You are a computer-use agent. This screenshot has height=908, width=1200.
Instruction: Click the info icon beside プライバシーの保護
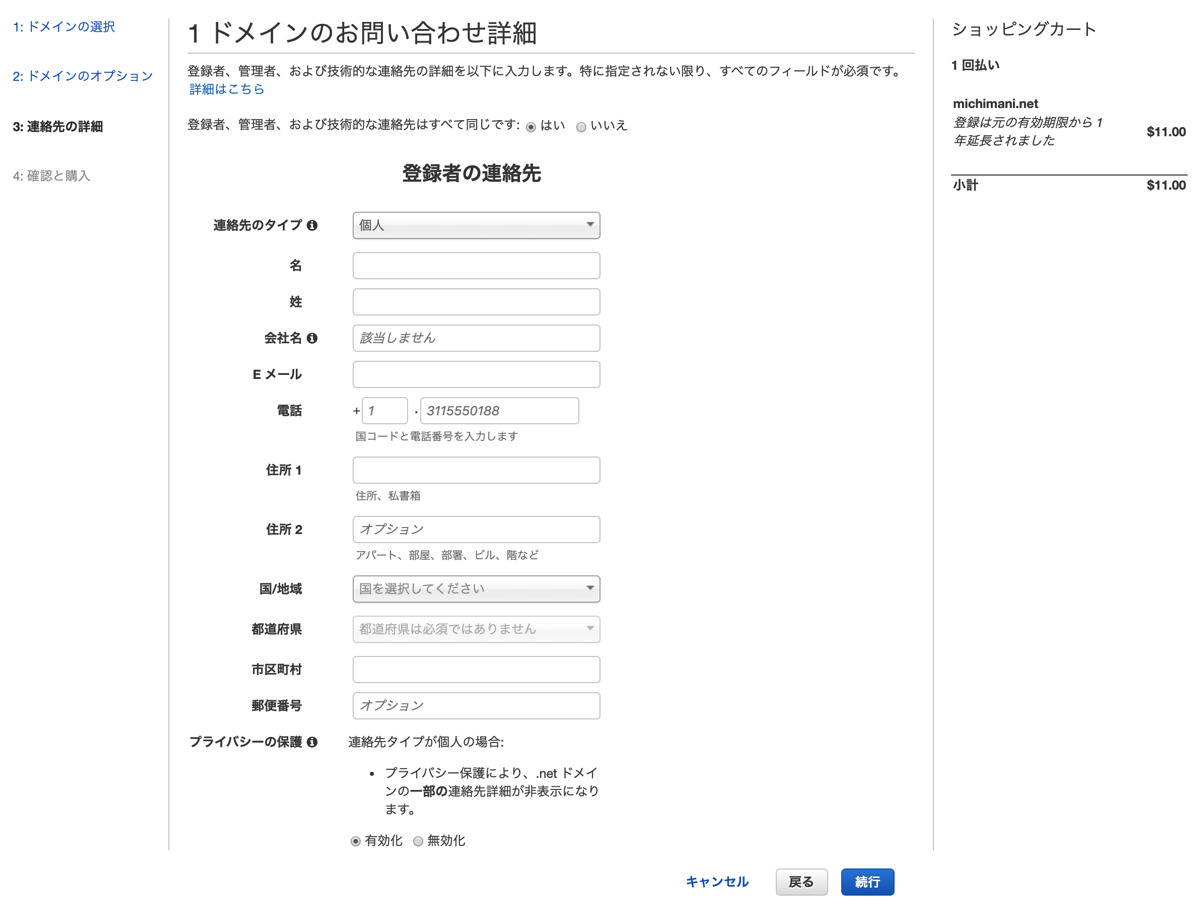pos(313,741)
